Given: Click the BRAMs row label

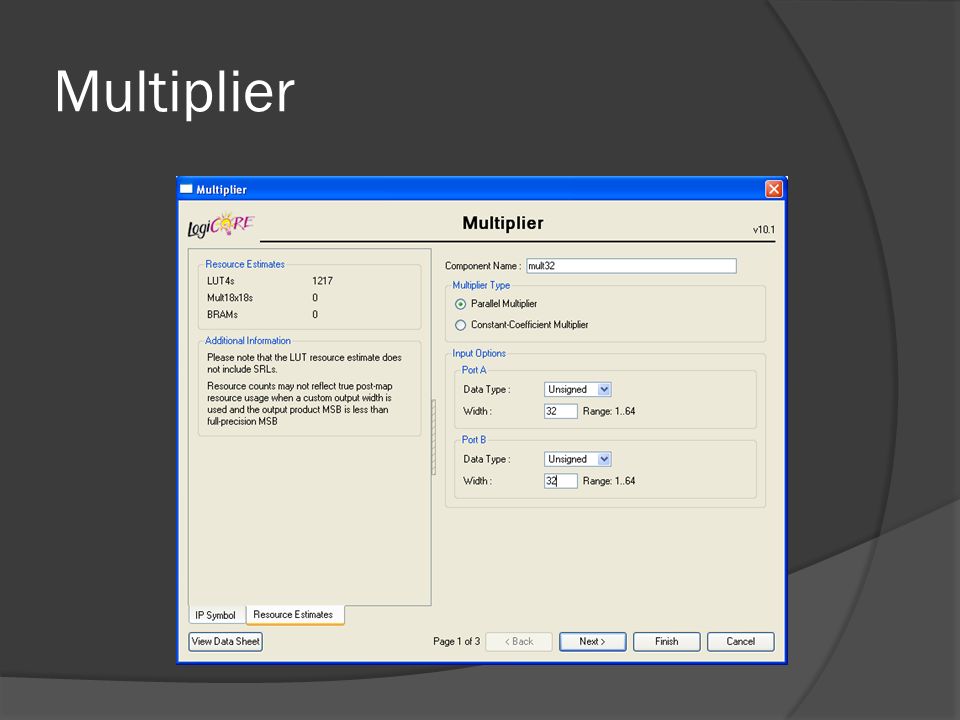Looking at the screenshot, I should (222, 315).
